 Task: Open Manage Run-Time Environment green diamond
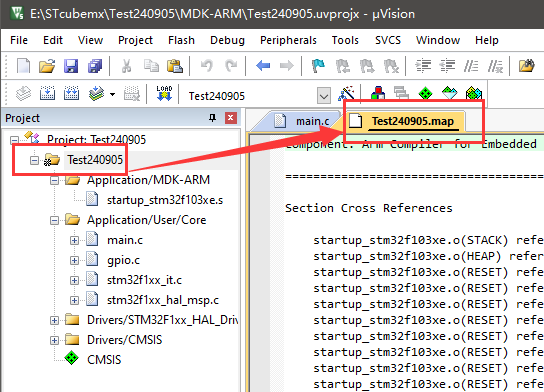click(x=425, y=94)
